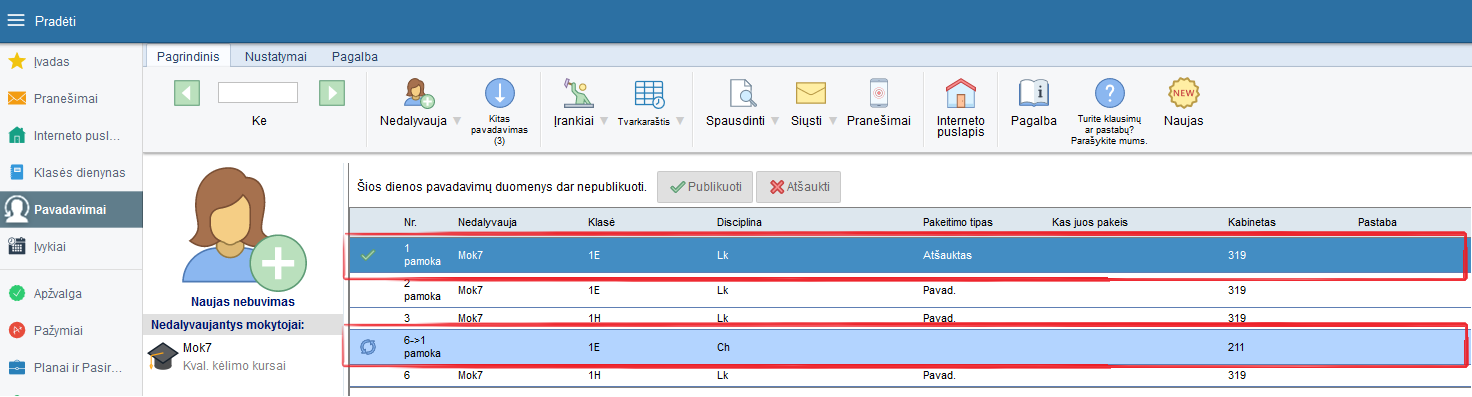The height and width of the screenshot is (397, 1472).
Task: Open Pranešimai in the sidebar
Action: click(71, 98)
